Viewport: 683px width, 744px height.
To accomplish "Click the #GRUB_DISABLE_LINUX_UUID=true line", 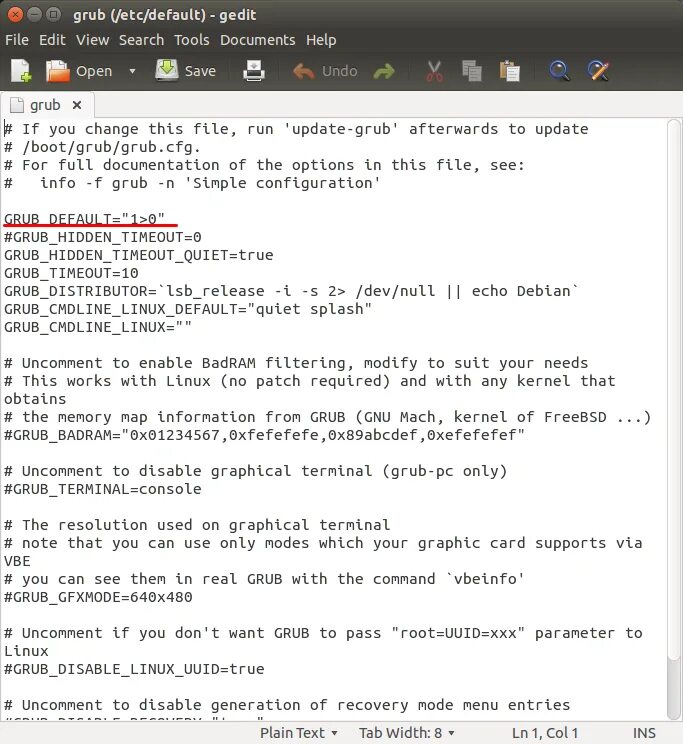I will [134, 669].
